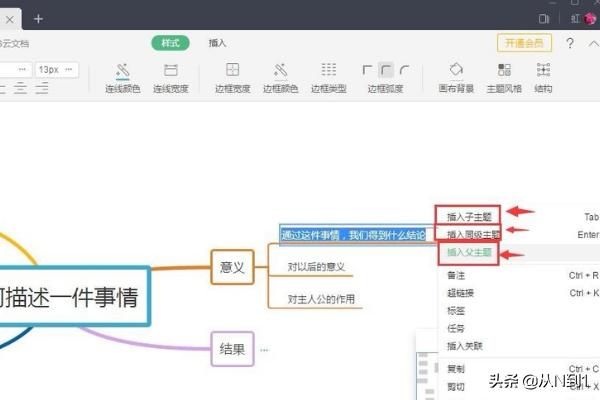Select the 意义 mind map node

pos(232,267)
